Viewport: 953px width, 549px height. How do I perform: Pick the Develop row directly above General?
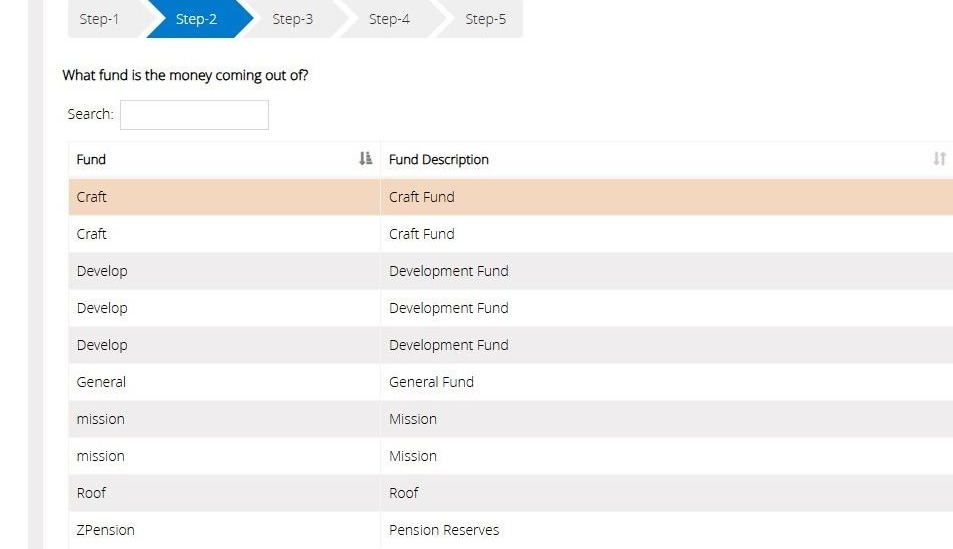pos(511,345)
